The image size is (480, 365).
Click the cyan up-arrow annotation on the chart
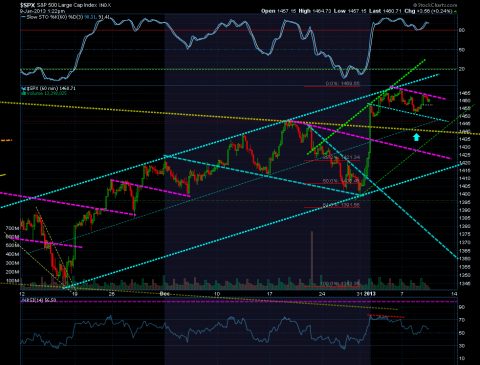point(416,137)
